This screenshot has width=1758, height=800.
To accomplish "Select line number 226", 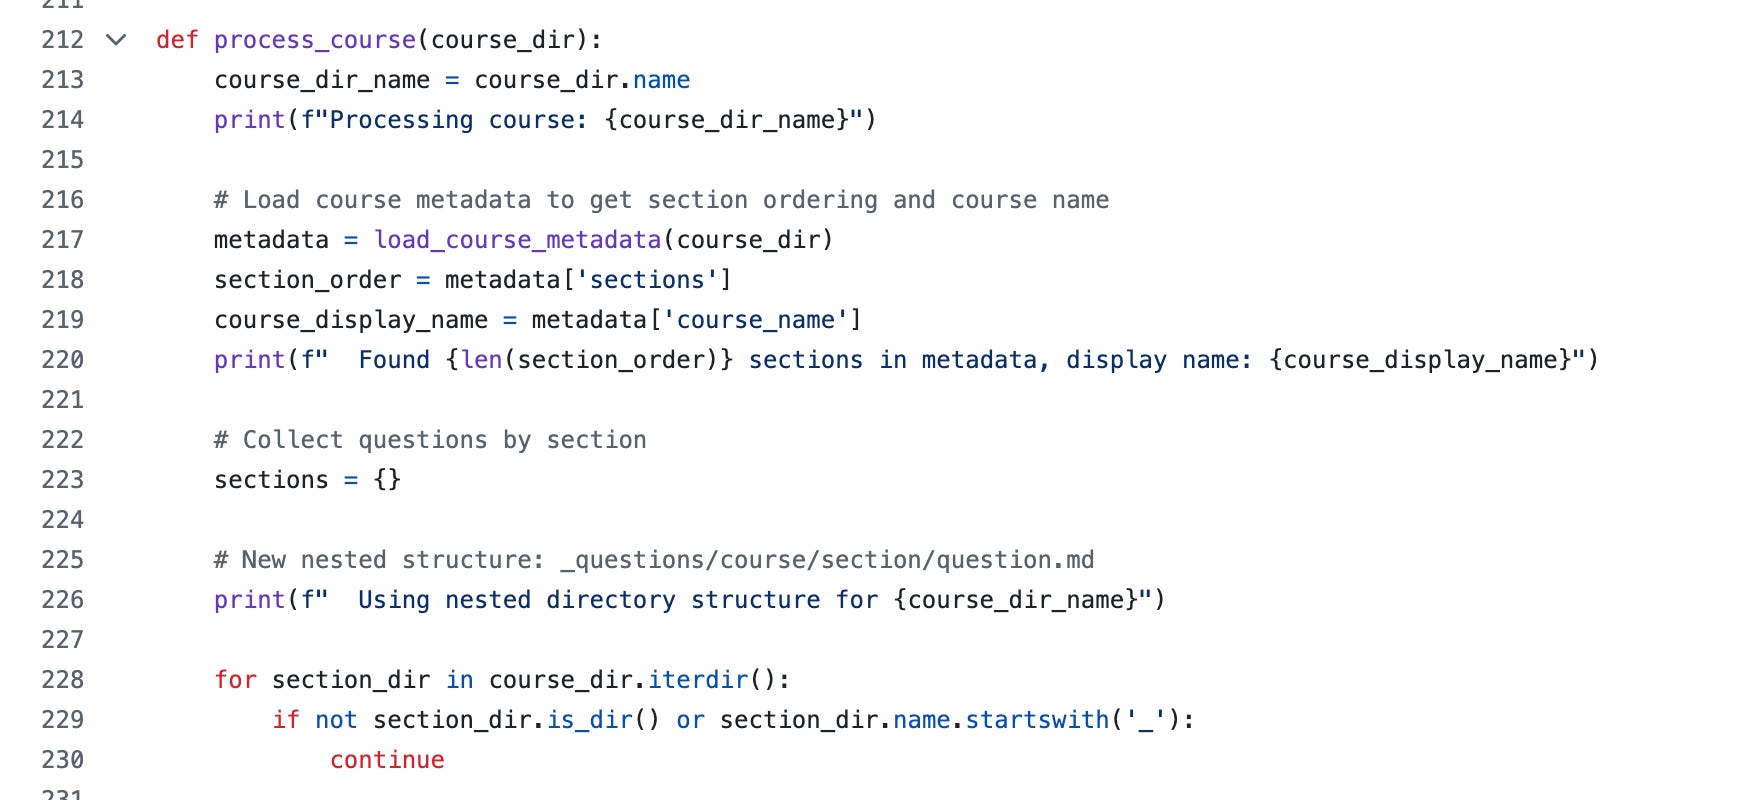I will click(63, 600).
